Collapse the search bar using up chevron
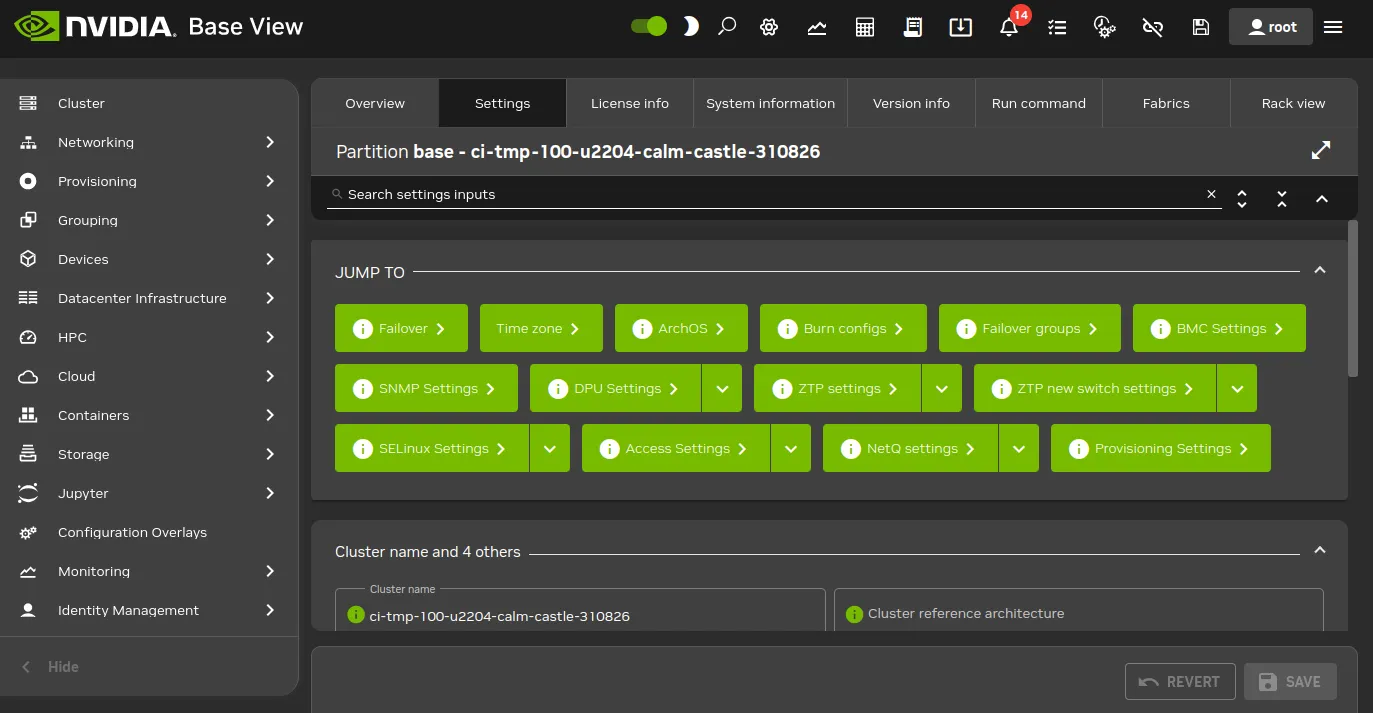 point(1322,198)
